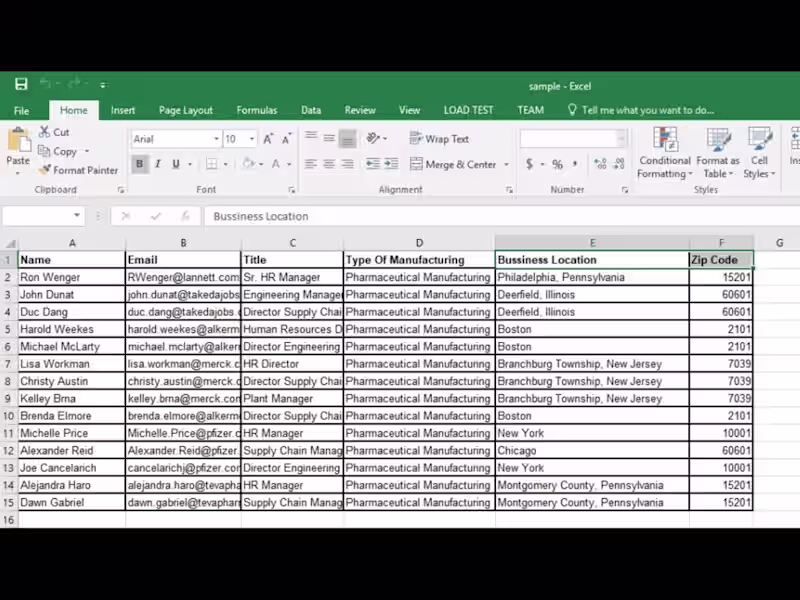
Task: Open the Fill Color paint bucket
Action: (x=248, y=164)
